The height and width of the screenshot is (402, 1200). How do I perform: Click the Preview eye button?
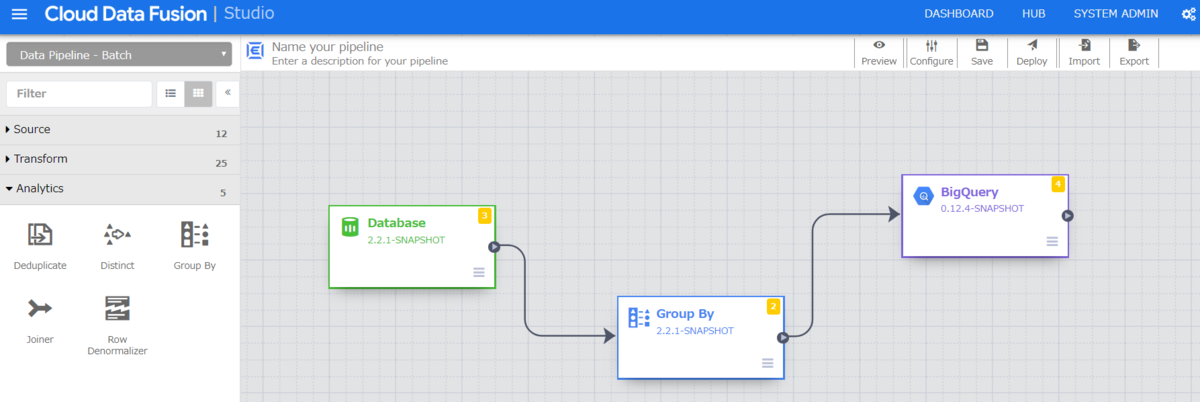coord(879,53)
